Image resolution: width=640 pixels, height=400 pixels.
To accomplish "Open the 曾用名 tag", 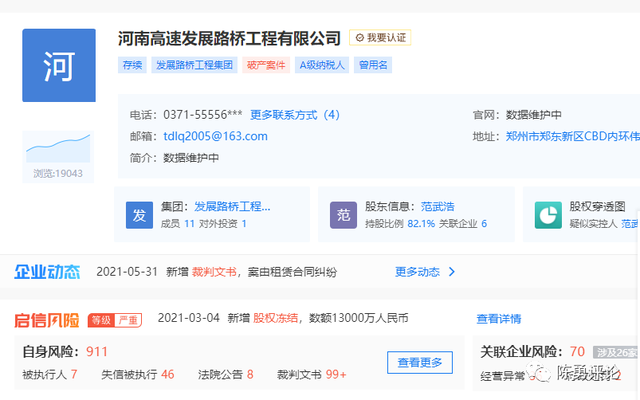I will (373, 65).
